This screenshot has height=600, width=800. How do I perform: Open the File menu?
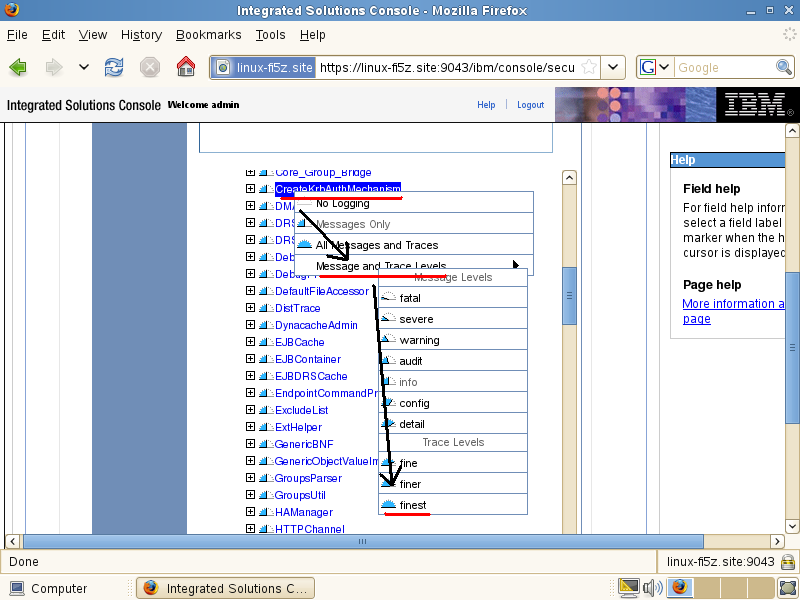[x=17, y=35]
